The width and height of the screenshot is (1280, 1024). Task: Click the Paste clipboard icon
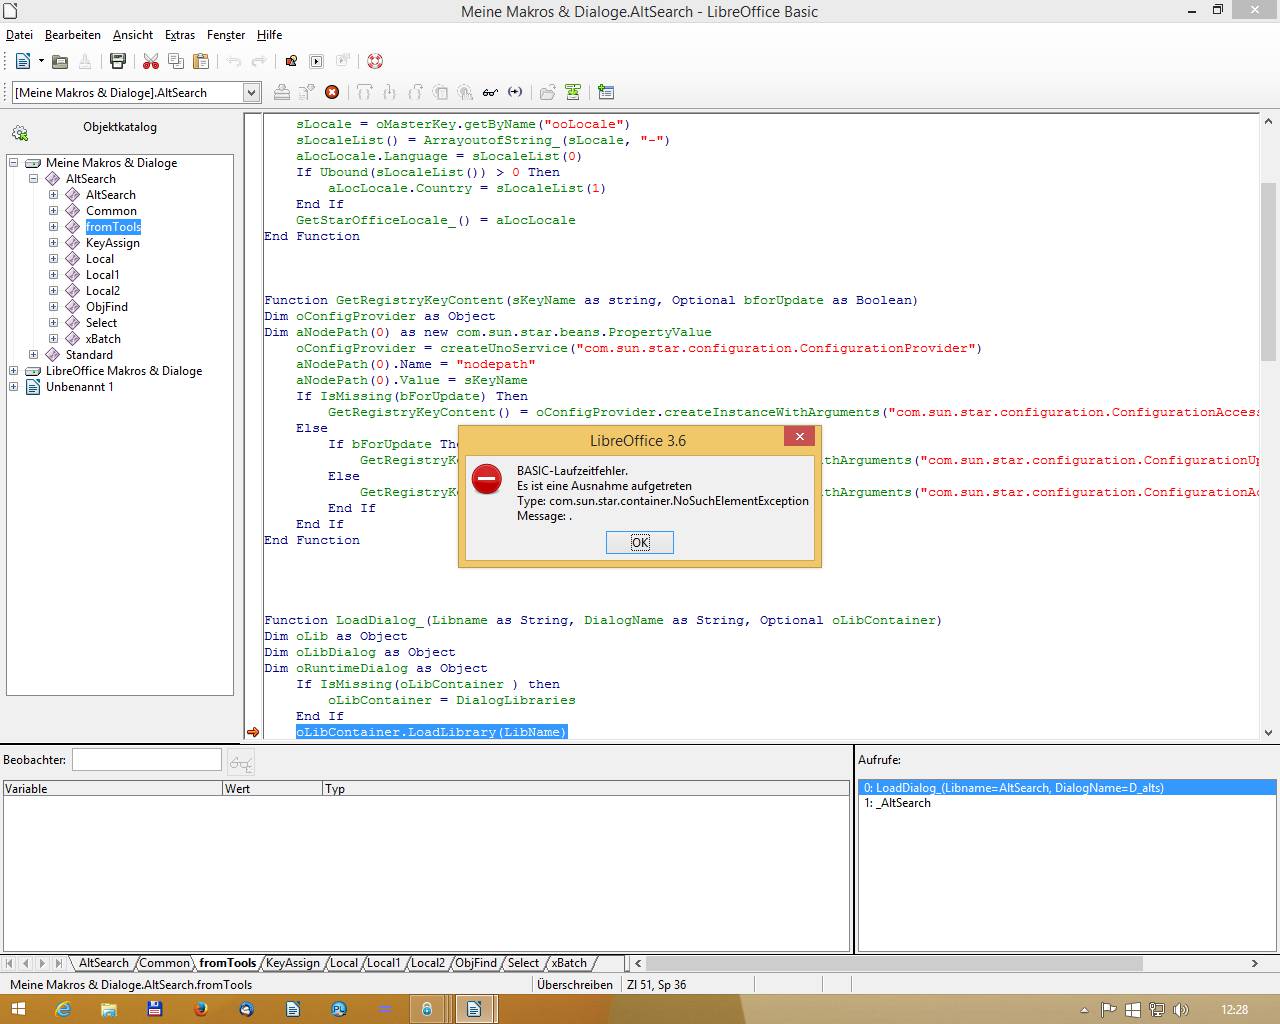pos(201,61)
